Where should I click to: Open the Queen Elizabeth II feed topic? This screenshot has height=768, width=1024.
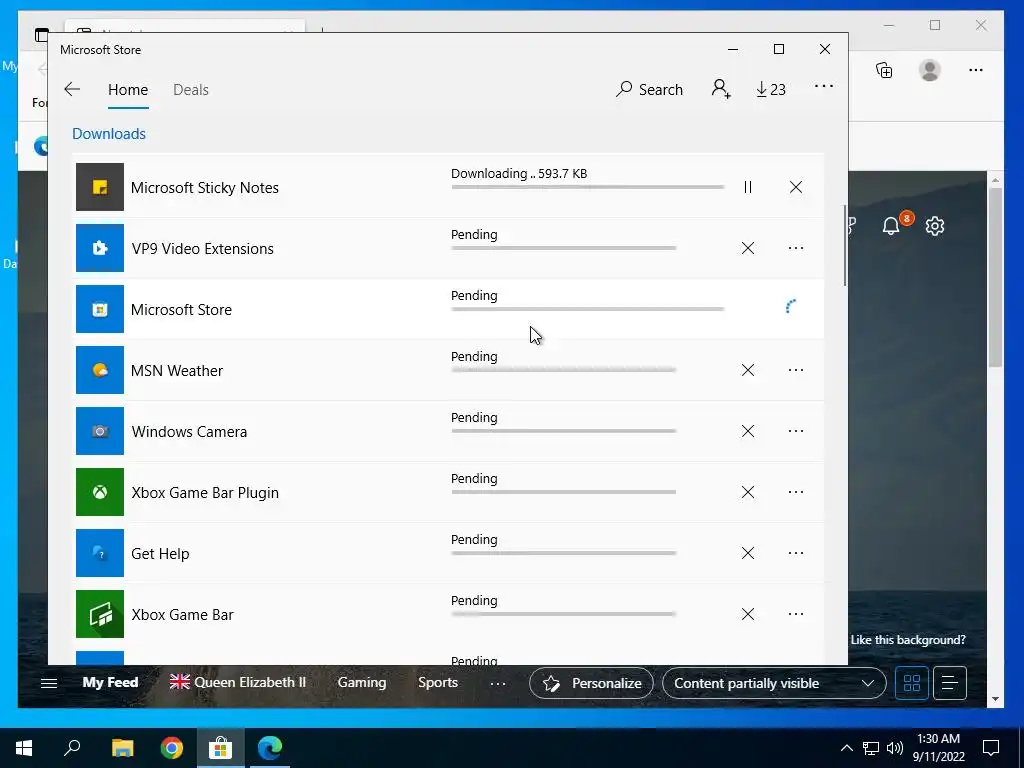point(238,682)
